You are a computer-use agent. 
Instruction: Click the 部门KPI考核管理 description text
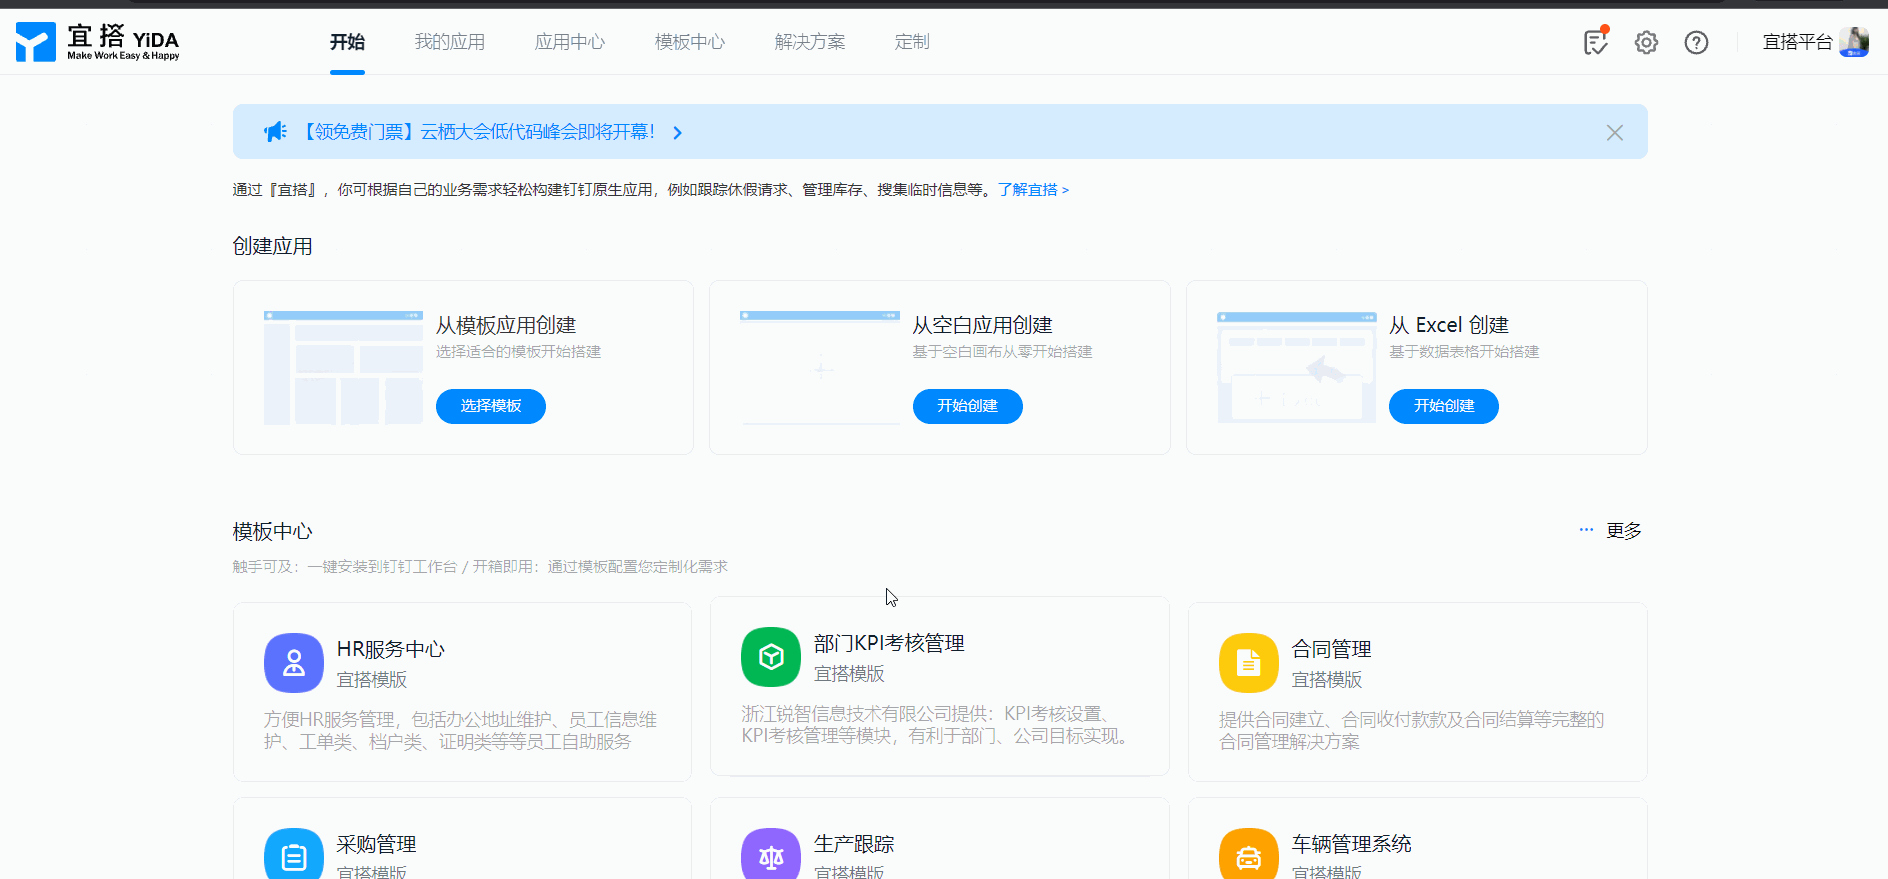pyautogui.click(x=938, y=725)
